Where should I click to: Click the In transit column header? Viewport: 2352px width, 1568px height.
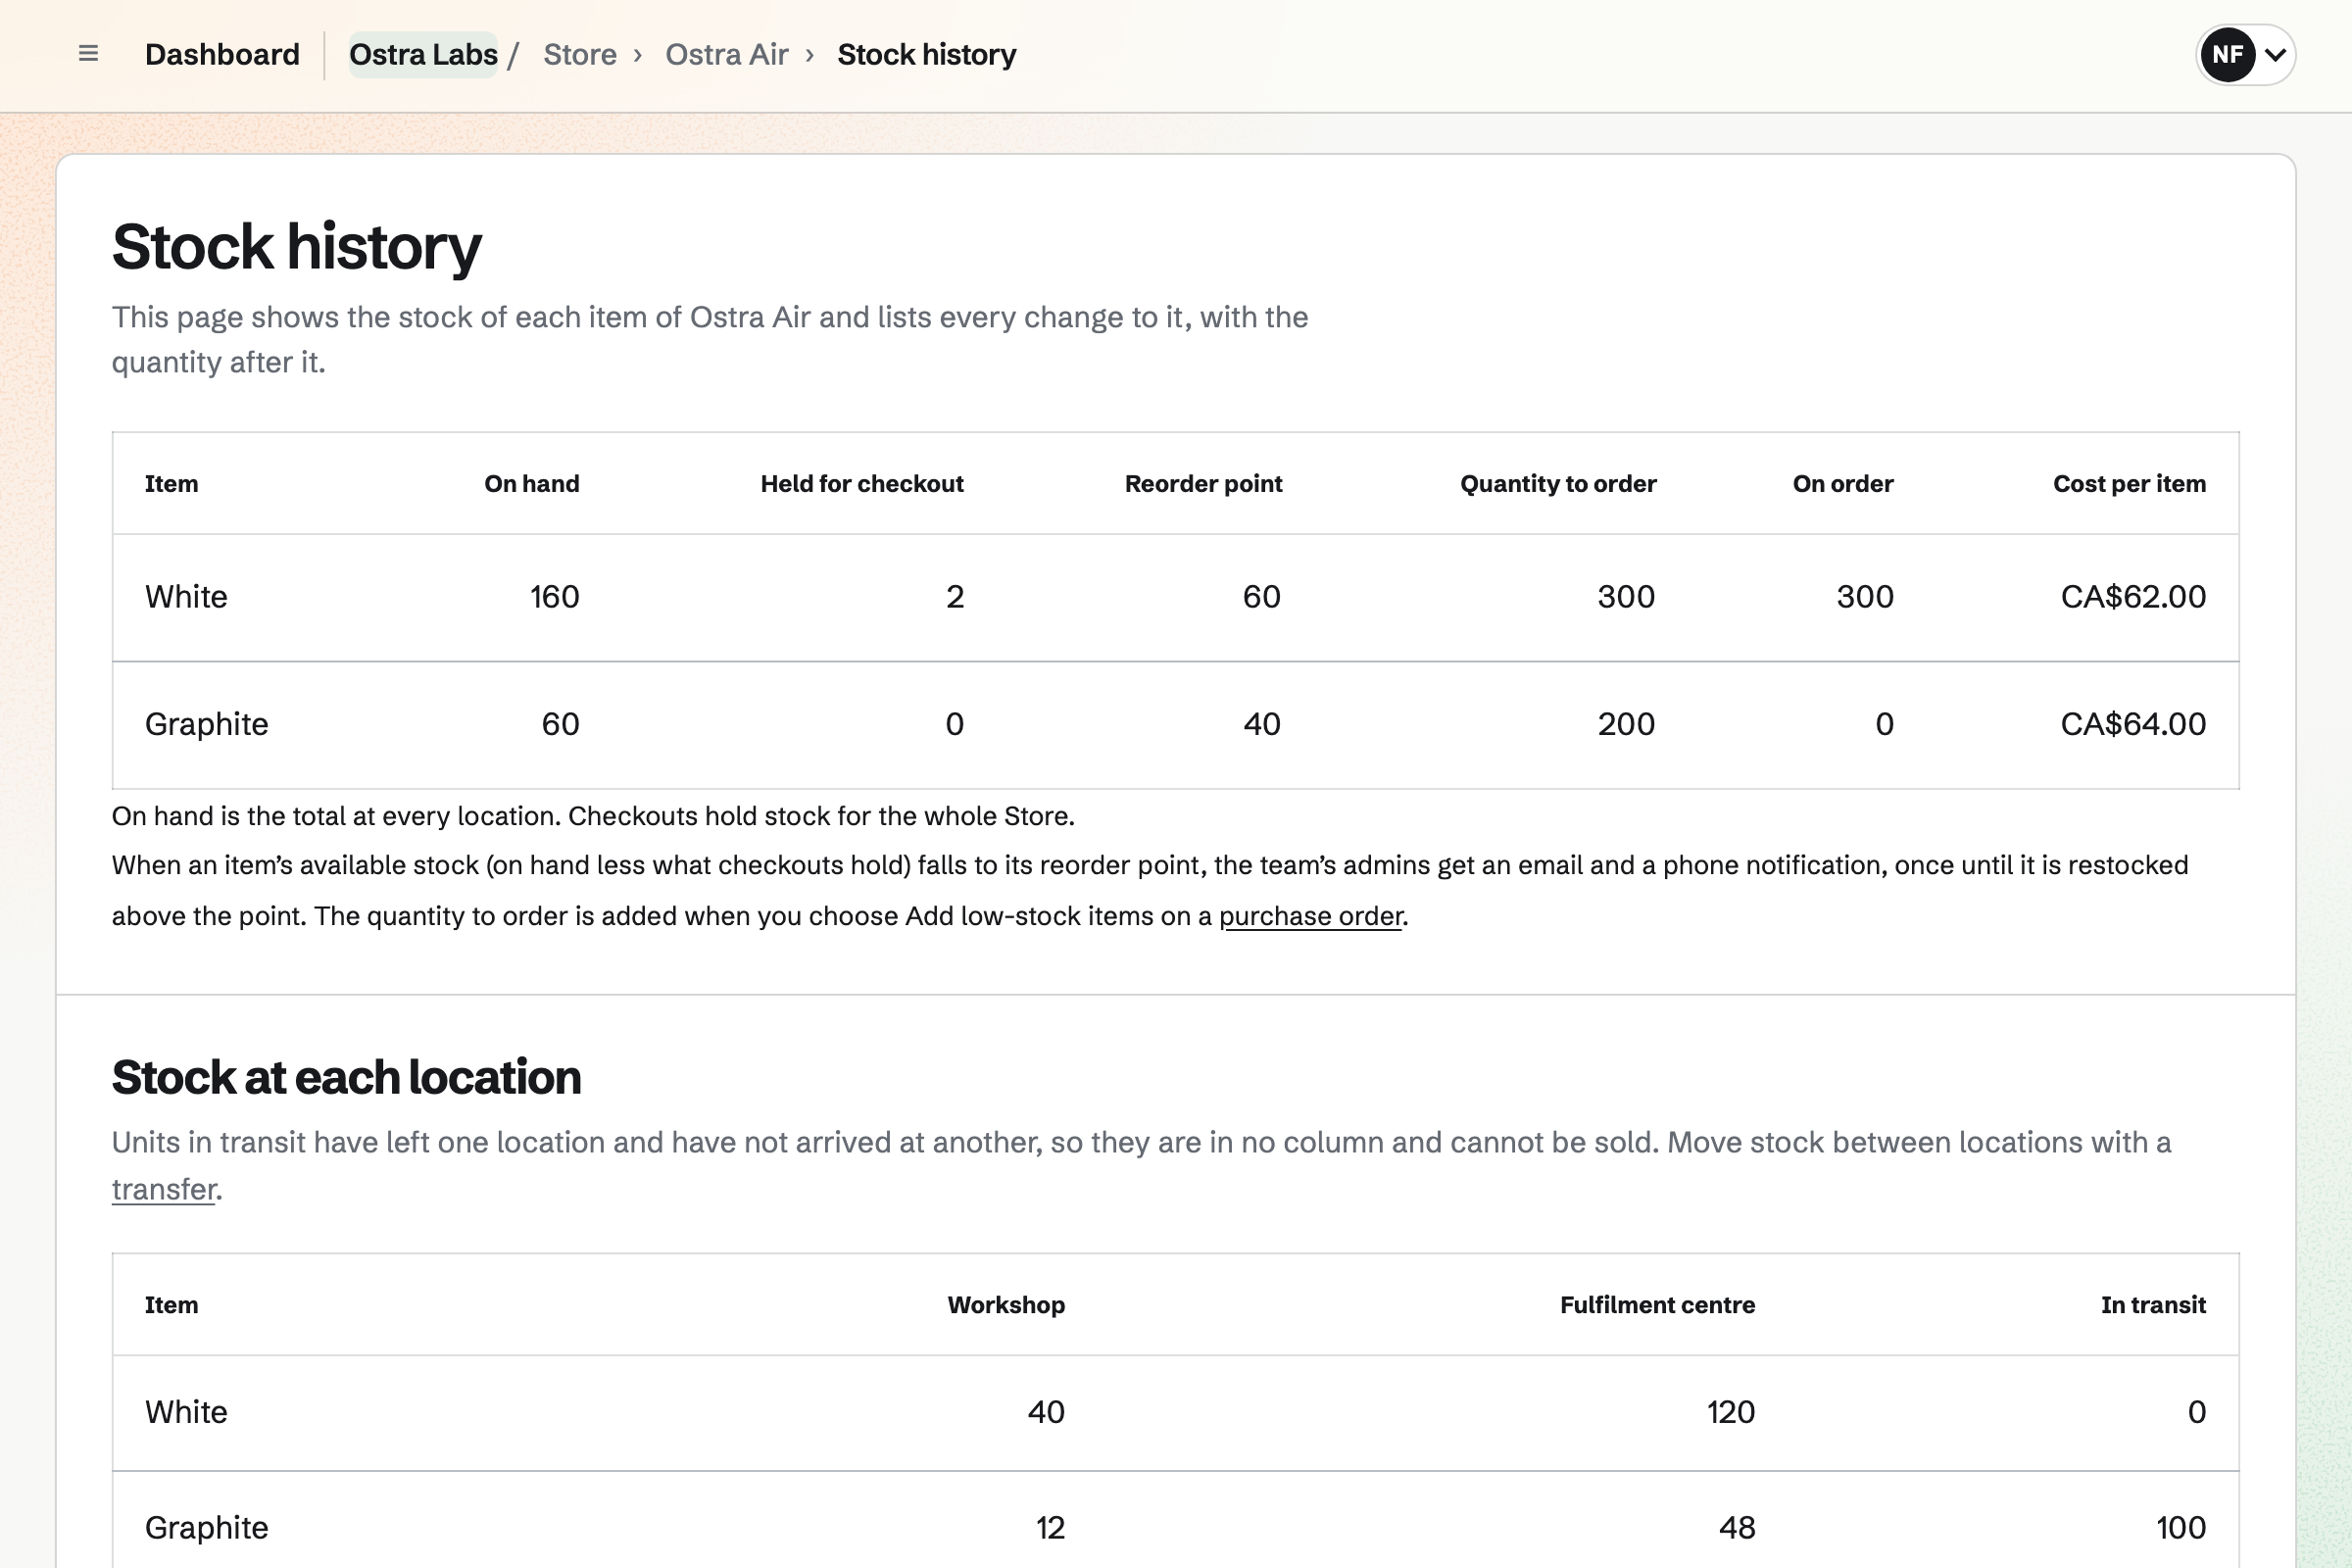(x=2153, y=1305)
